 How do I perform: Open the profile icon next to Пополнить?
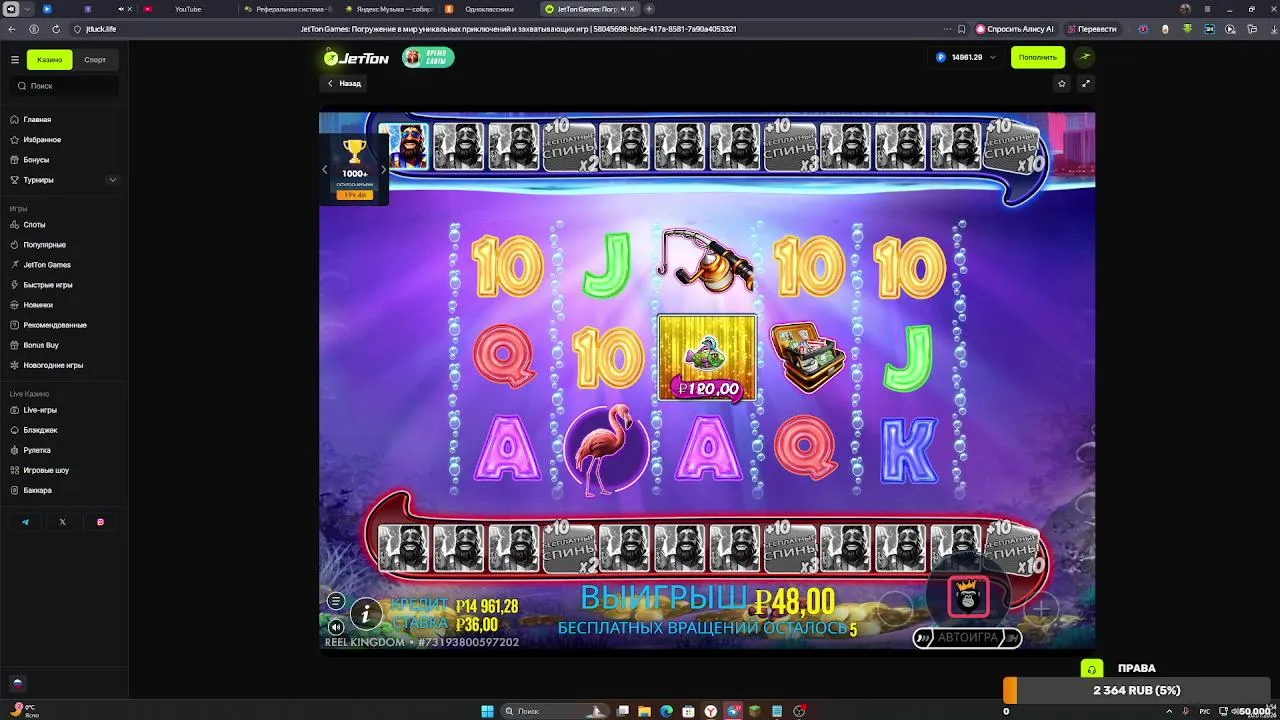click(1084, 58)
